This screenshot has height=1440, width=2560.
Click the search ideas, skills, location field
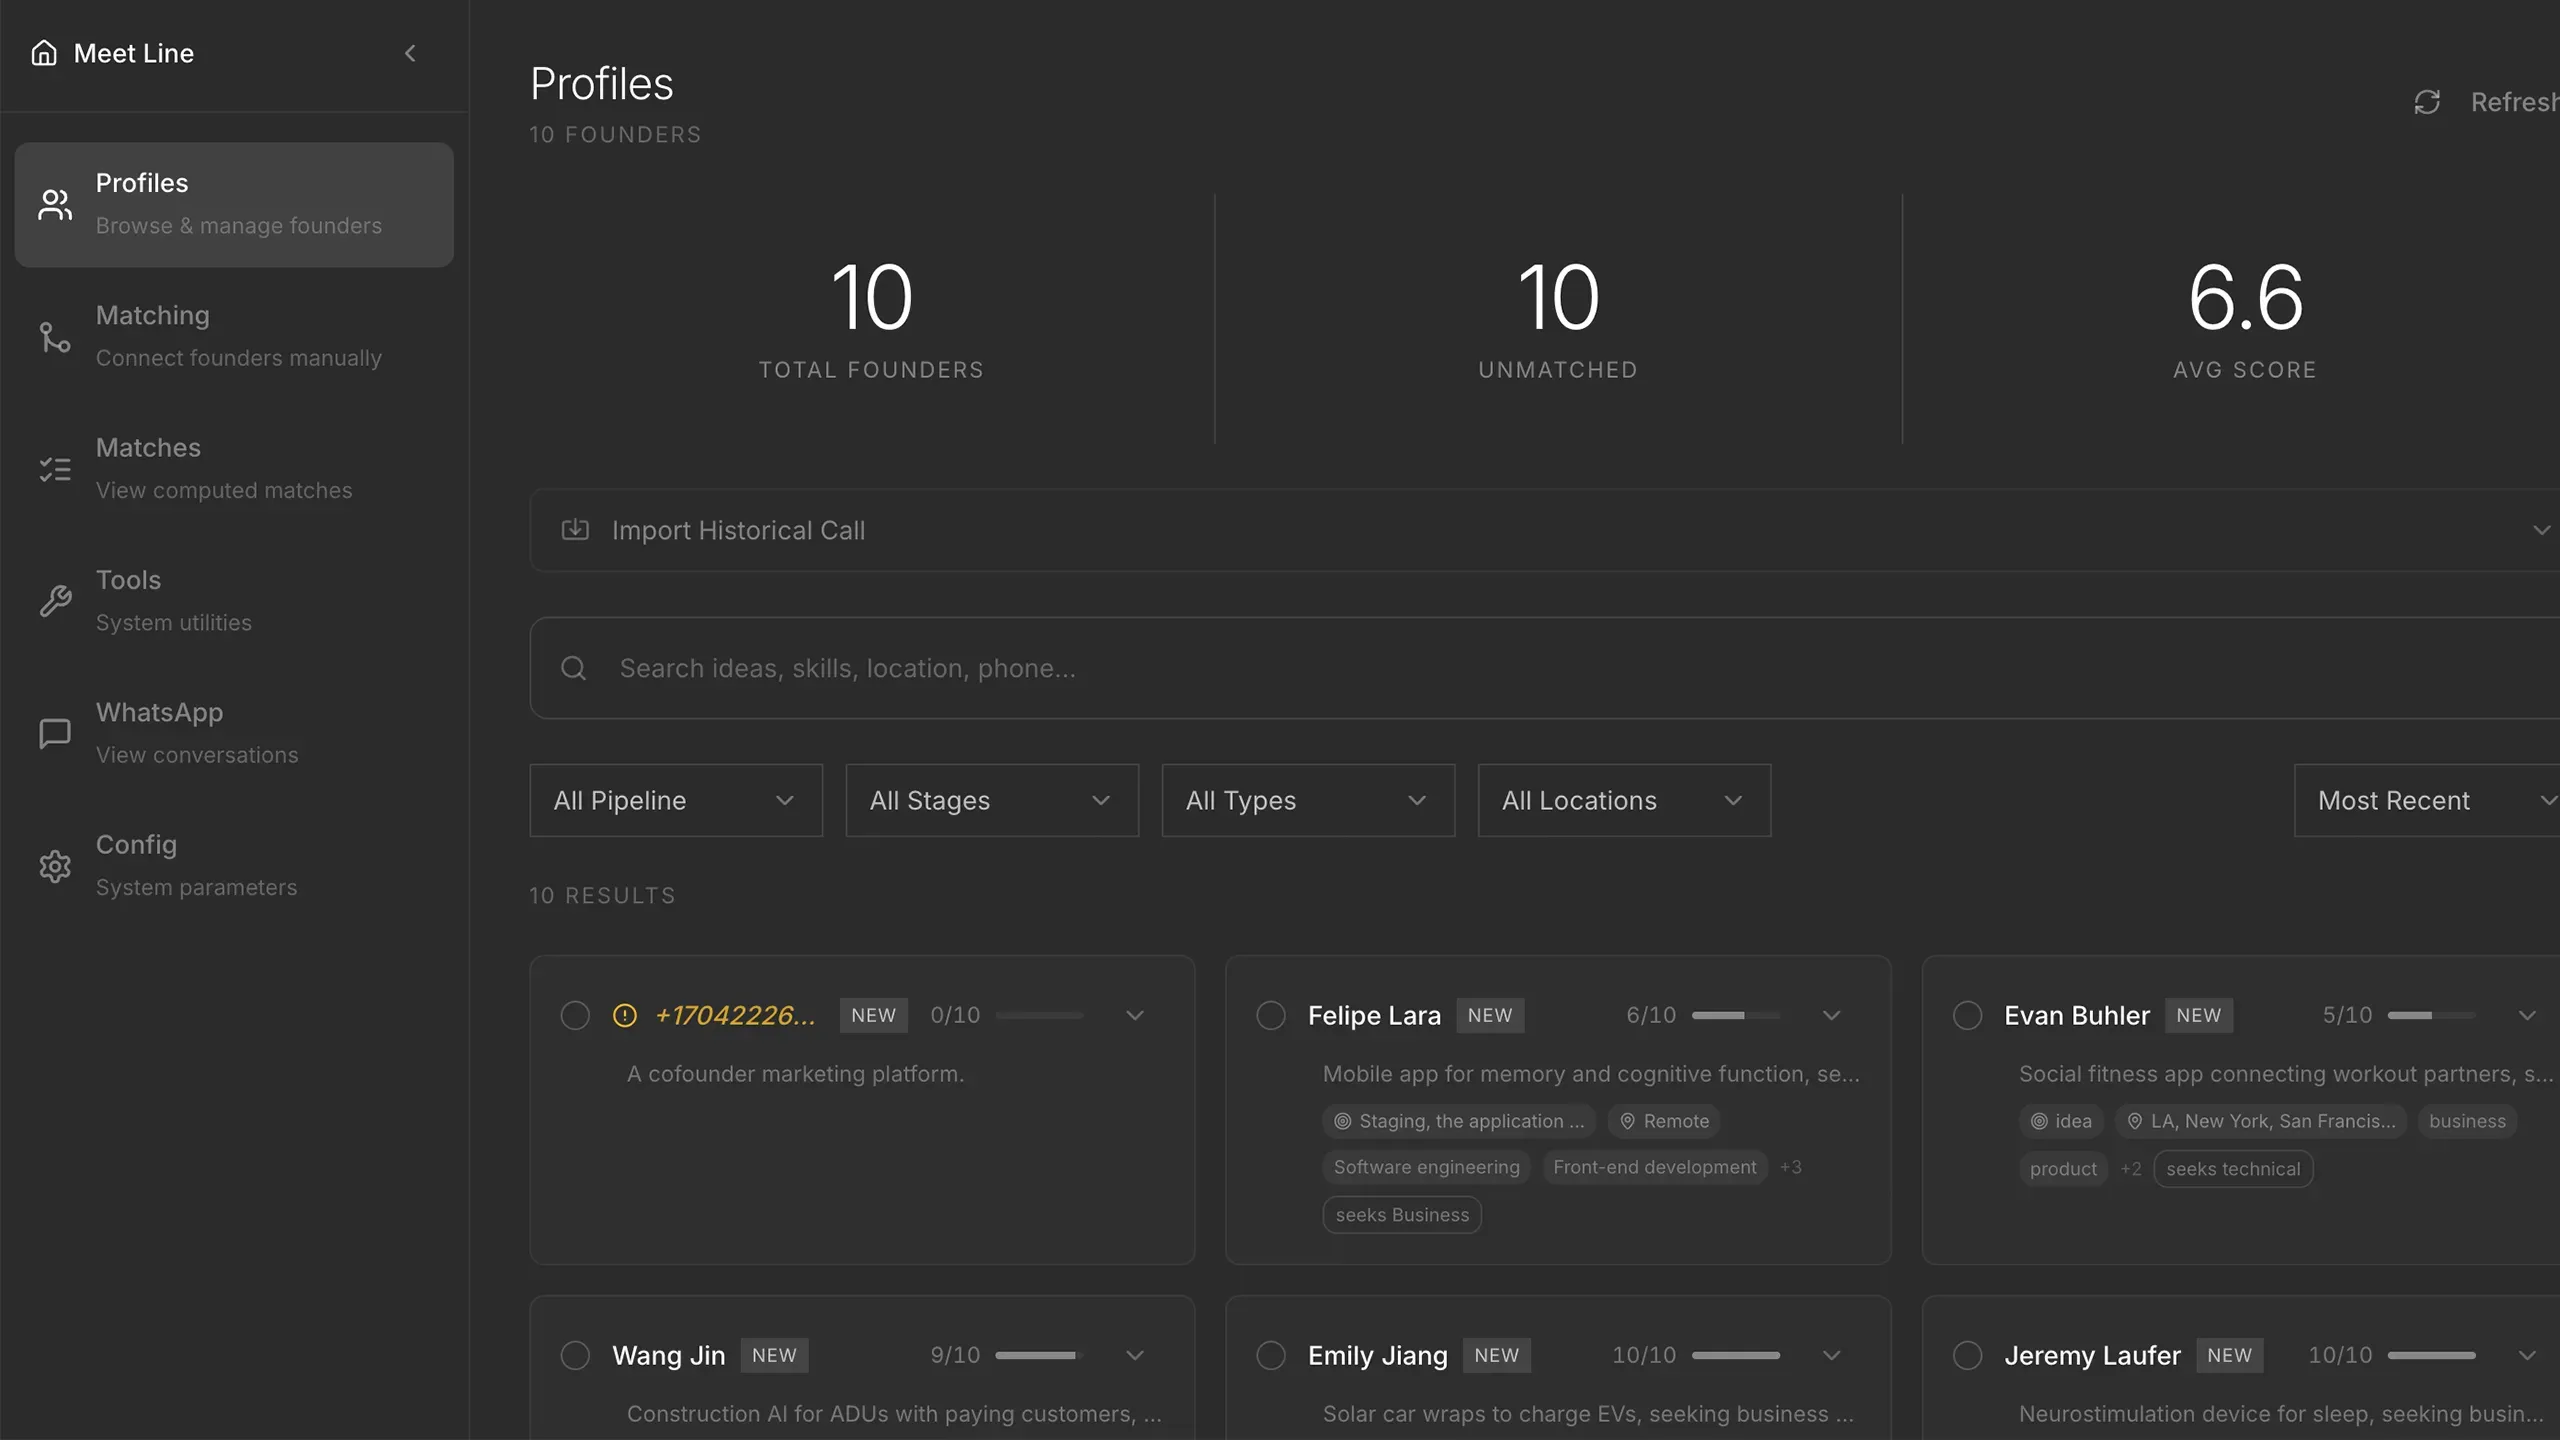click(1545, 668)
